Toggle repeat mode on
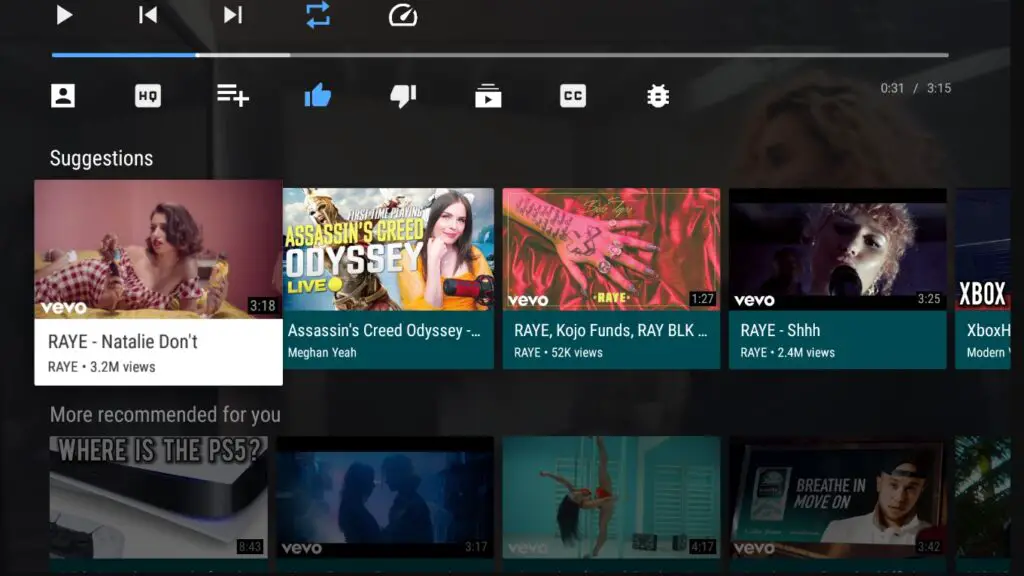This screenshot has width=1024, height=576. pos(318,15)
